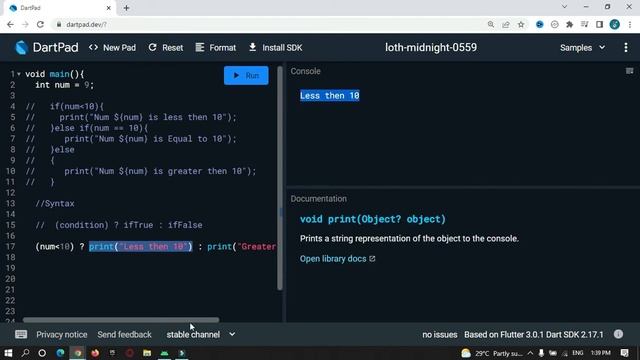Go back in browser
Screen dimensions: 640x360
[x=10, y=24]
